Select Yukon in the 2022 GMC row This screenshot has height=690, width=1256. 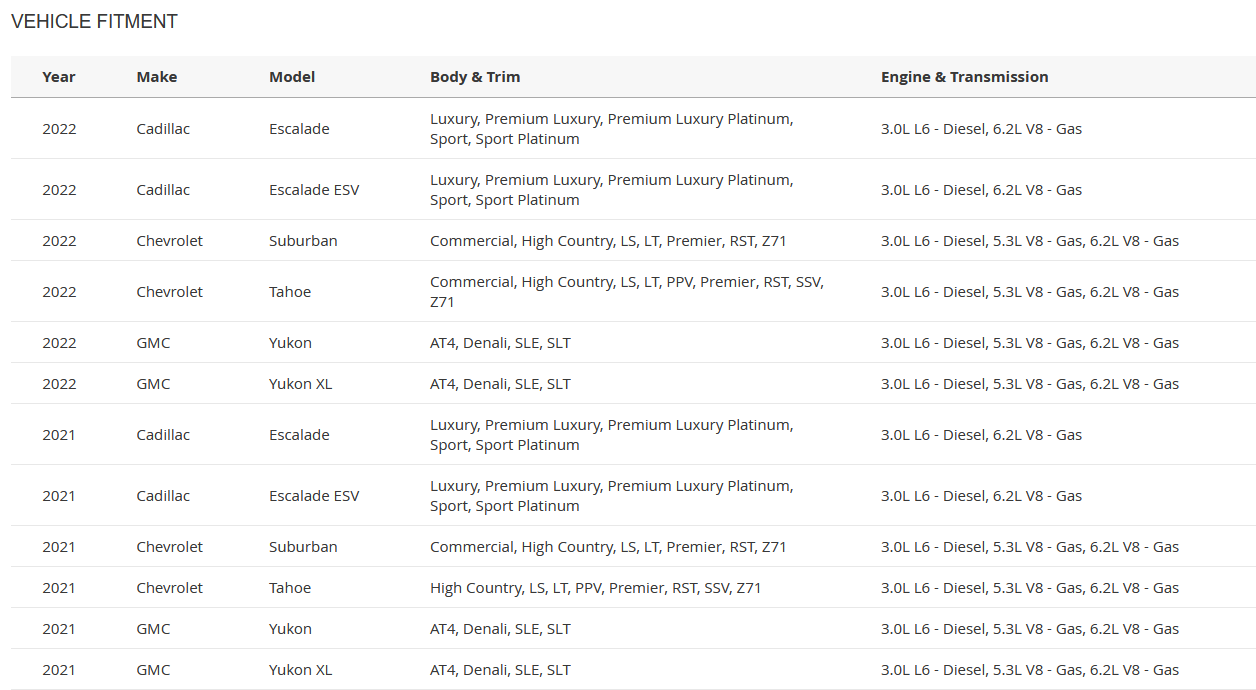[290, 343]
